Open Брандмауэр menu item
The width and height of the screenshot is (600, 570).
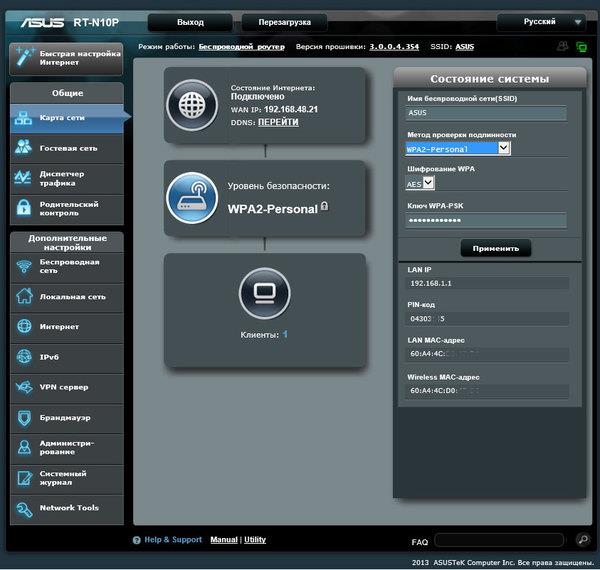point(67,418)
